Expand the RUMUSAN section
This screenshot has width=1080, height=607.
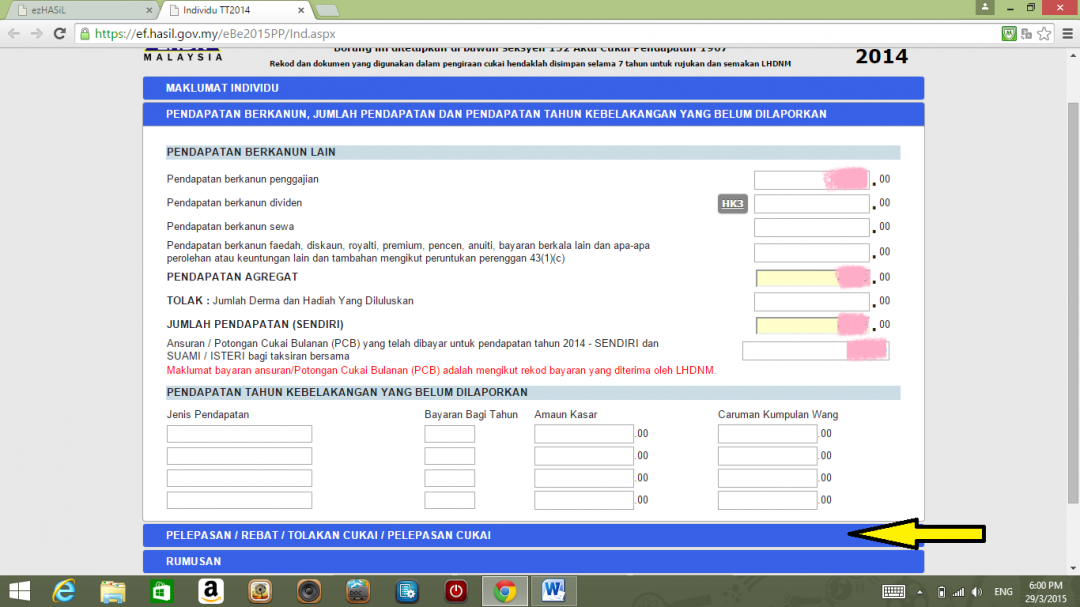tap(533, 562)
